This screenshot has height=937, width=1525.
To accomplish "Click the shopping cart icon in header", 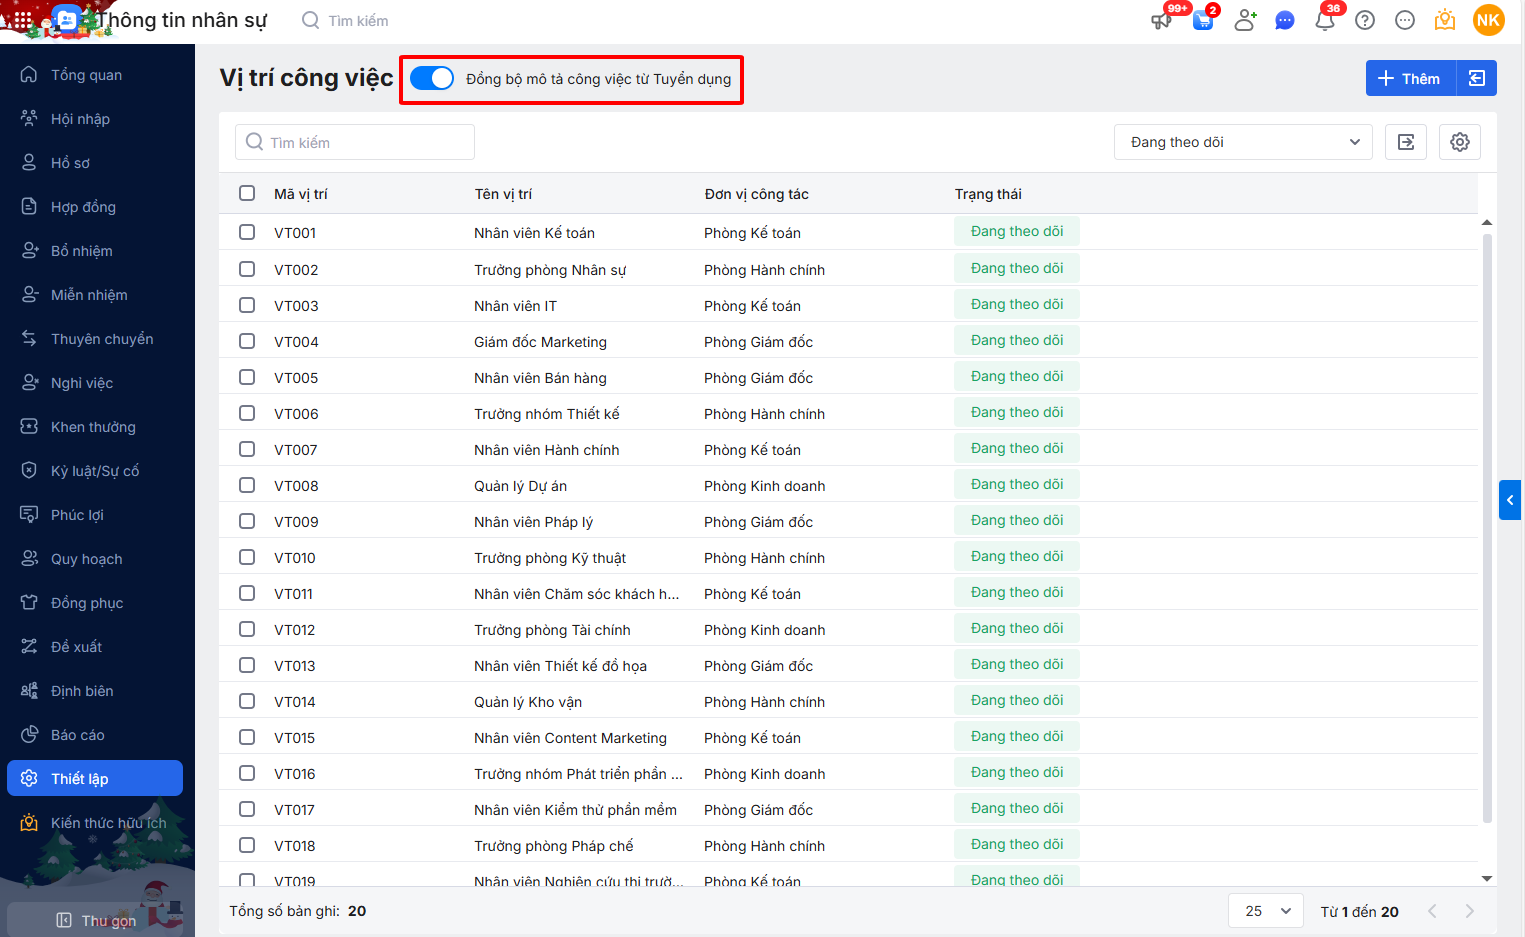I will pos(1203,21).
